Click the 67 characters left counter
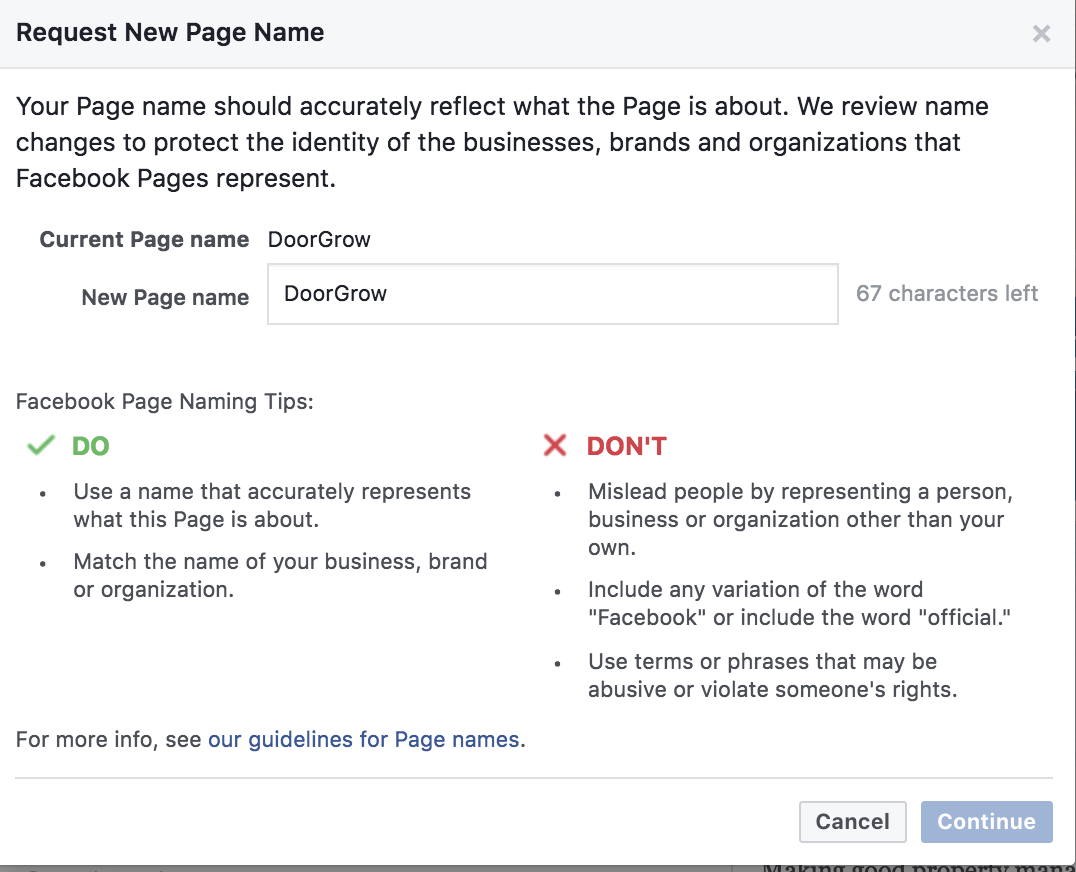 (x=946, y=294)
